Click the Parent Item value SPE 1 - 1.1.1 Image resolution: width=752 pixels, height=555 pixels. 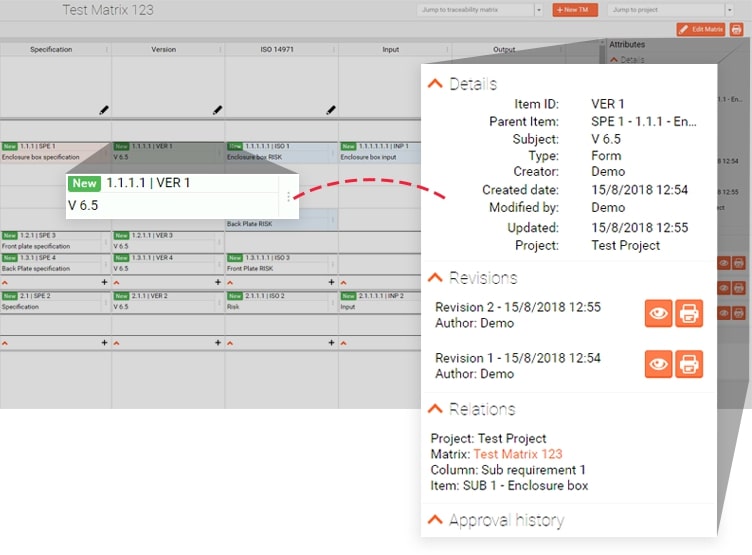tap(644, 121)
